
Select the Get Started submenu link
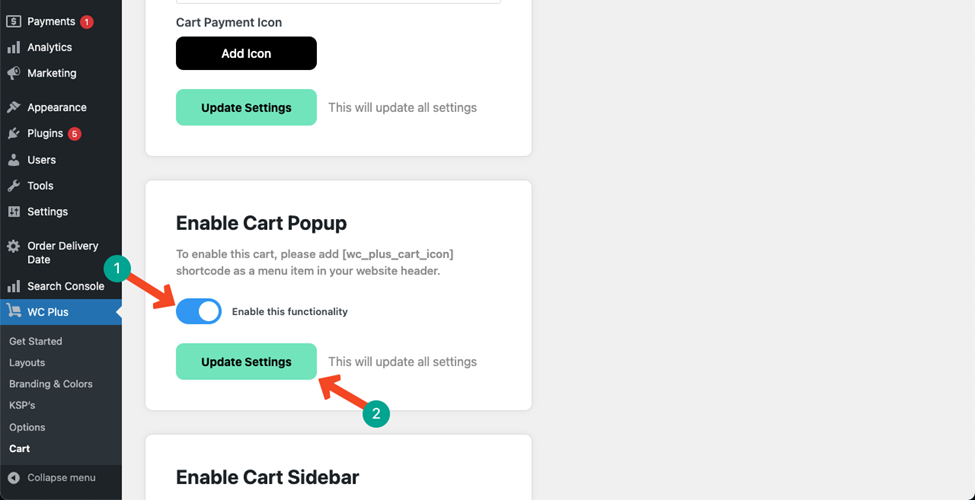tap(35, 341)
